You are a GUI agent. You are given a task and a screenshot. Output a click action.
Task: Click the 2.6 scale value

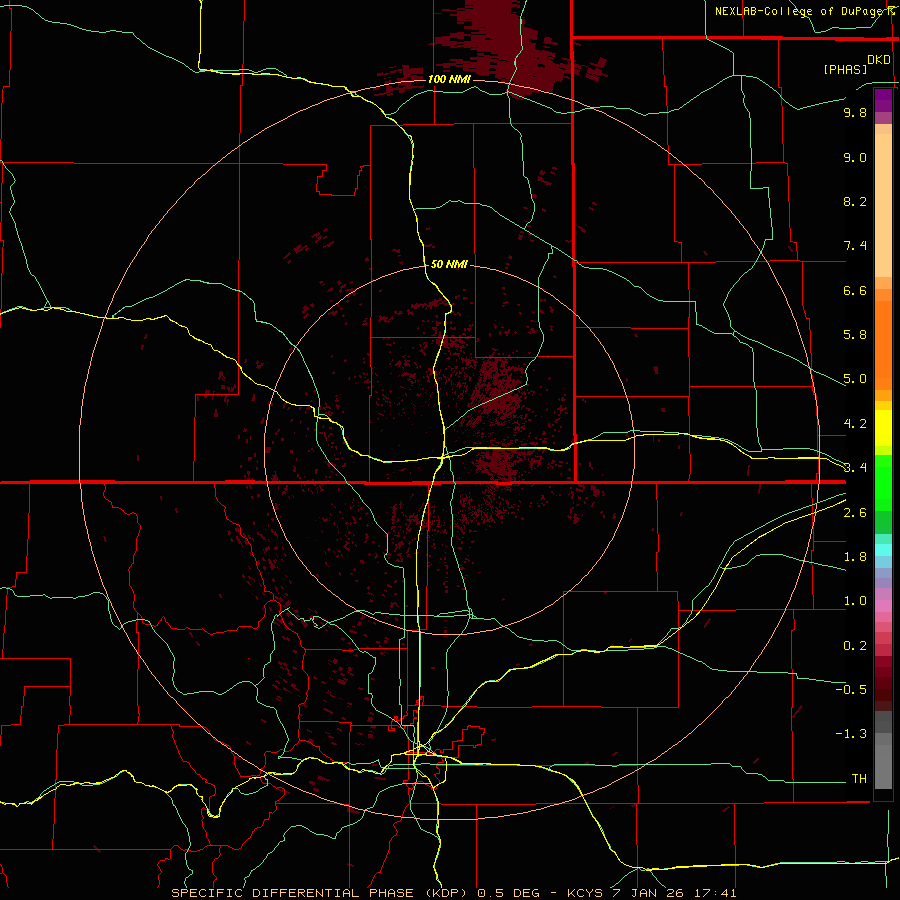point(855,513)
